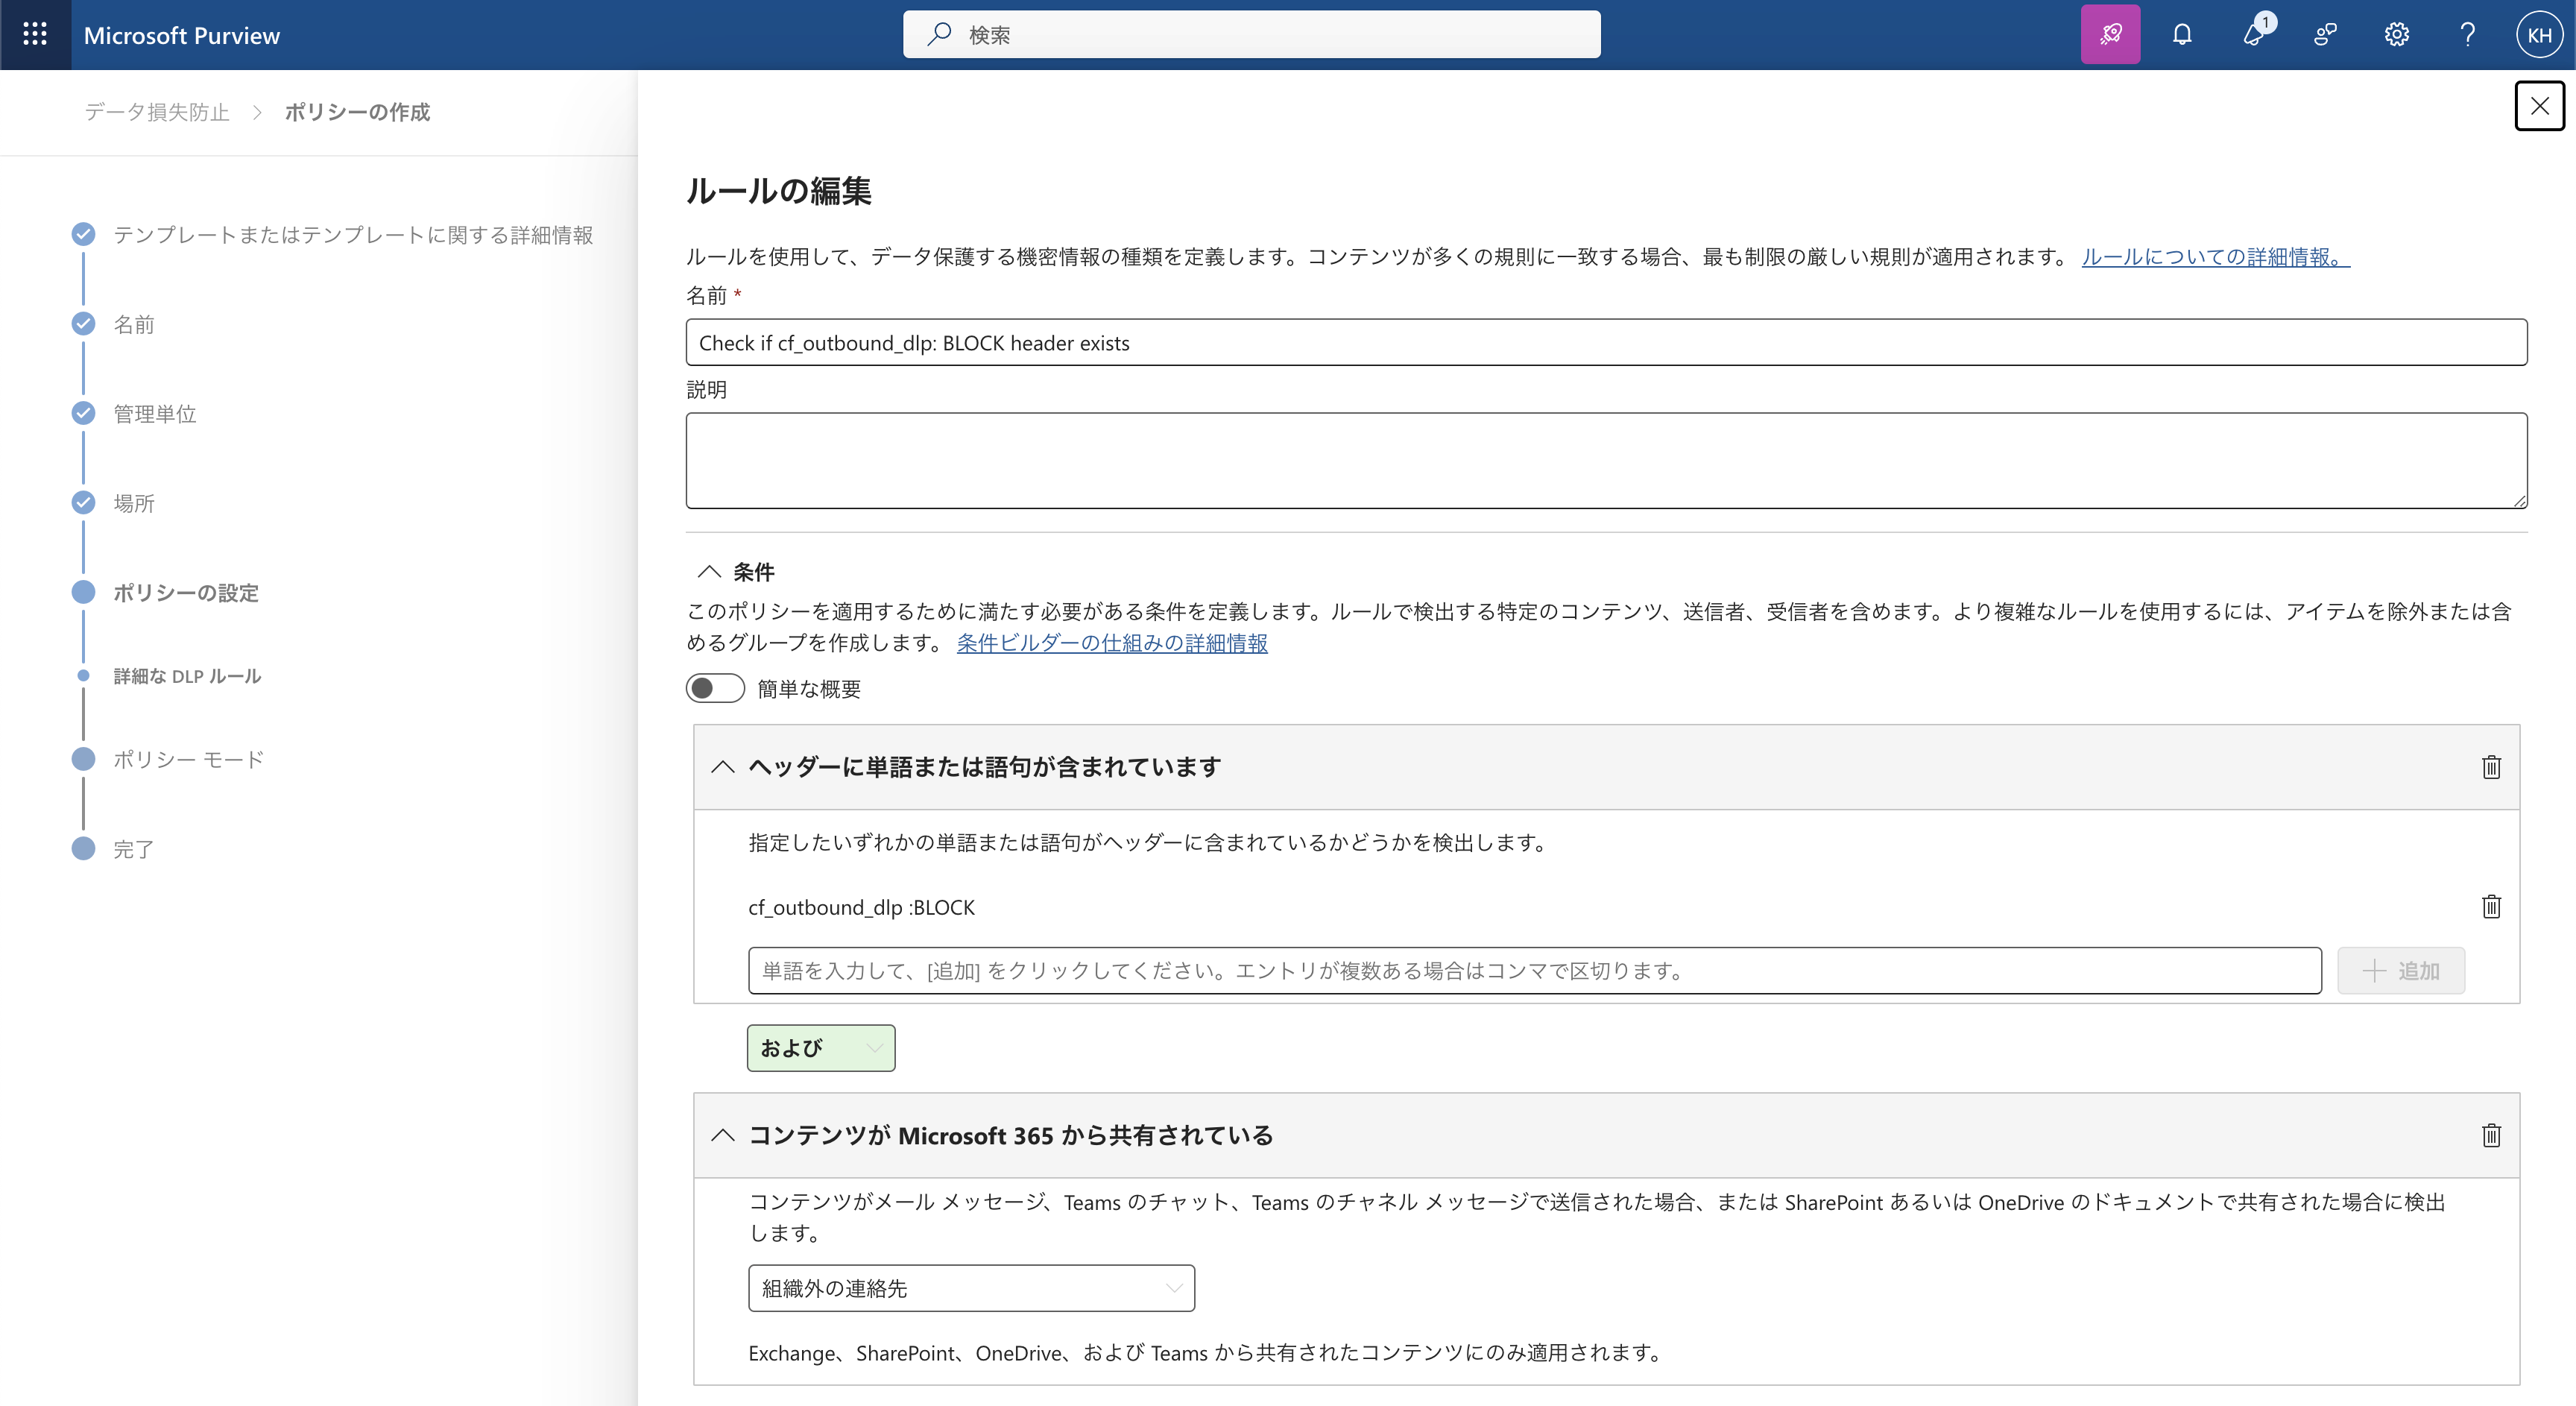Image resolution: width=2576 pixels, height=1406 pixels.
Task: Go to the 場所 wizard step
Action: click(x=133, y=503)
